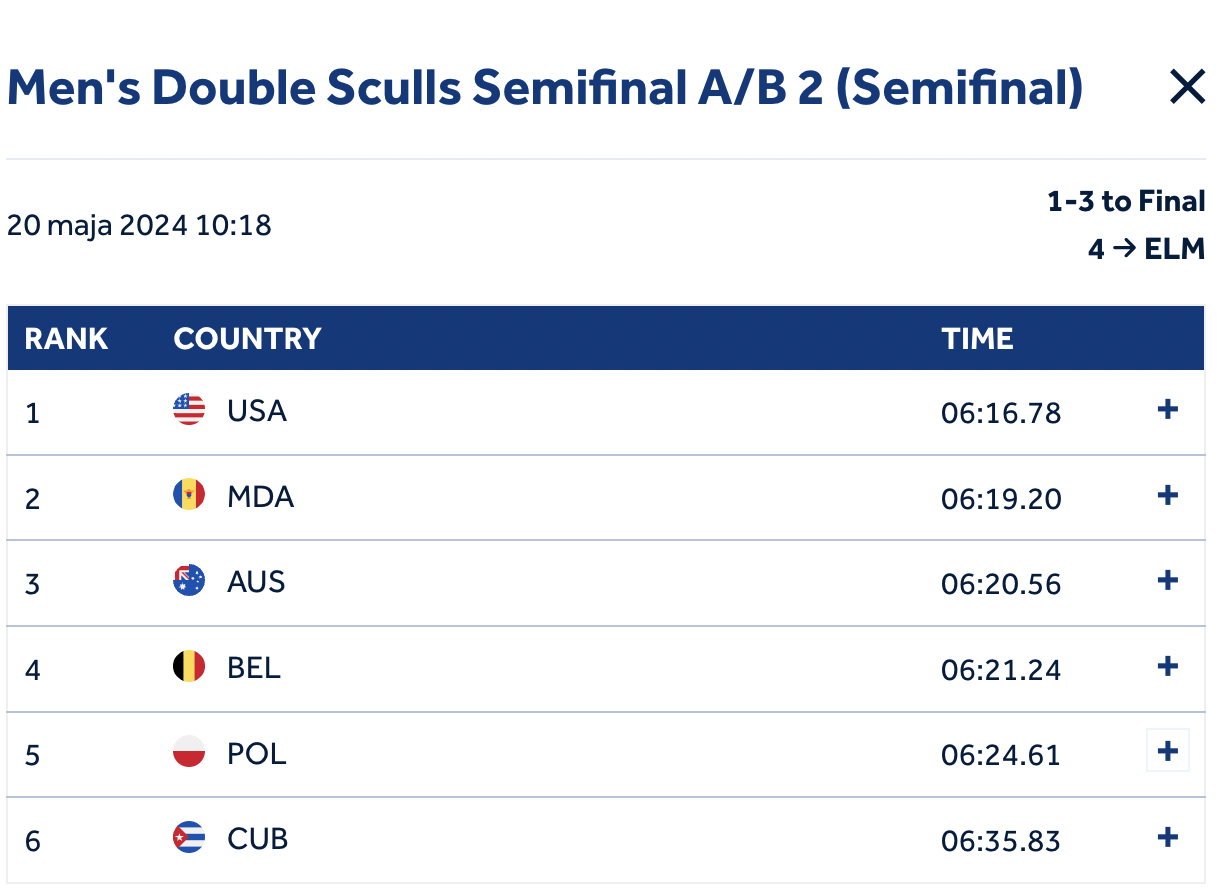
Task: Select the USA country label
Action: click(x=257, y=411)
